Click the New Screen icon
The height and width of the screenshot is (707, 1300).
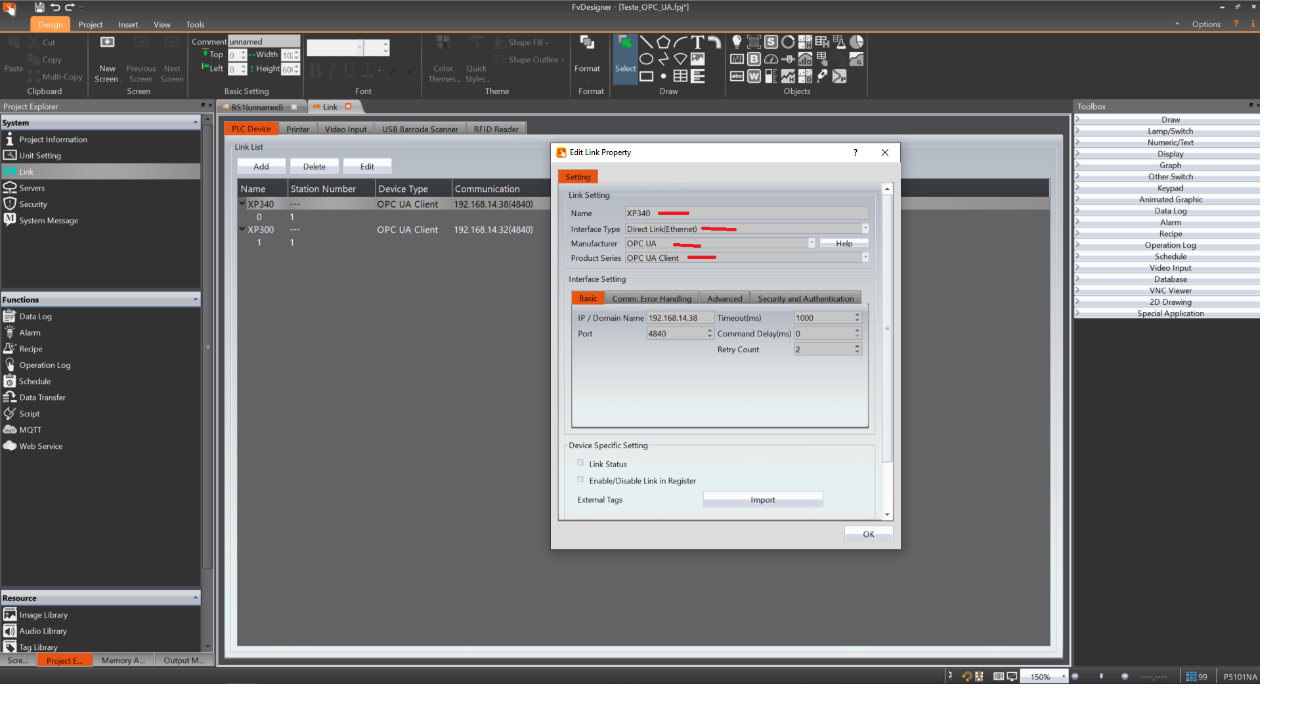pyautogui.click(x=107, y=42)
